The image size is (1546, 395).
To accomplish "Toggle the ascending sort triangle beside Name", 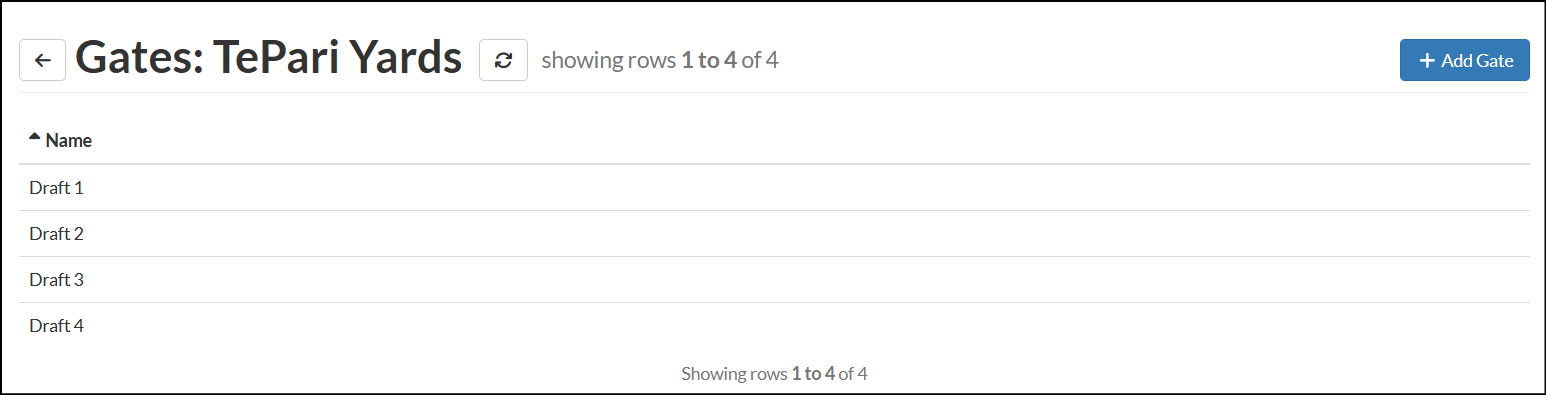I will (35, 137).
